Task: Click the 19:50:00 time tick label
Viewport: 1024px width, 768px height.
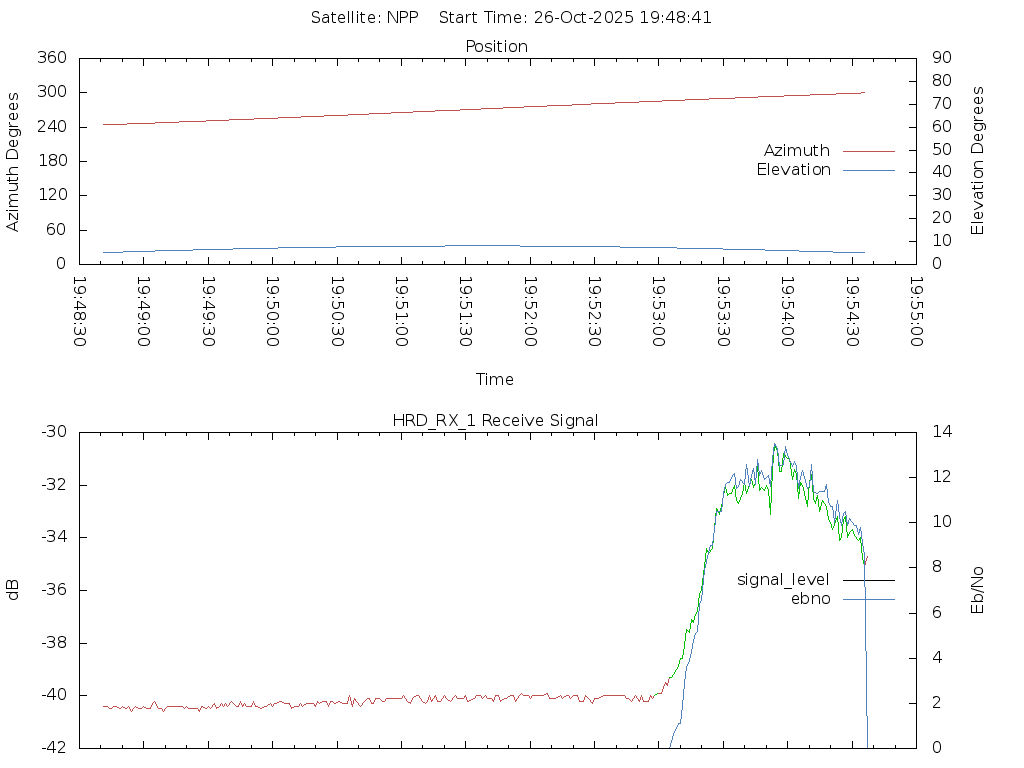Action: (x=272, y=312)
